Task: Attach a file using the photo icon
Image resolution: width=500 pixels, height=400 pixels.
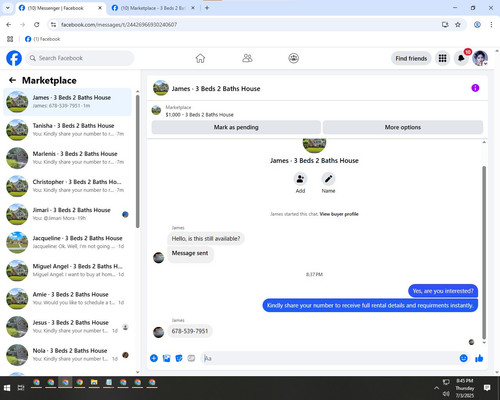Action: click(x=166, y=358)
